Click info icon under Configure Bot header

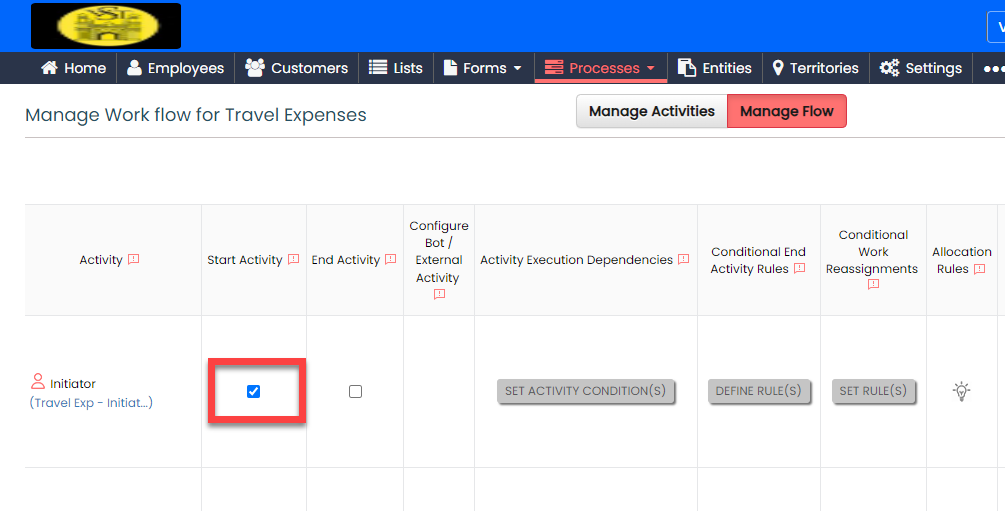tap(439, 295)
